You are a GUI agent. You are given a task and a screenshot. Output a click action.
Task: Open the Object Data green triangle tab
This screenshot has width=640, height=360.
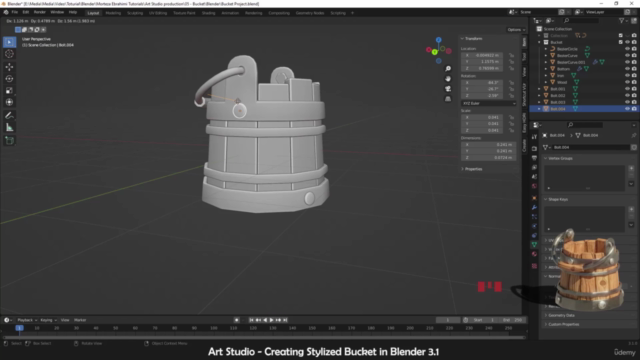(534, 244)
